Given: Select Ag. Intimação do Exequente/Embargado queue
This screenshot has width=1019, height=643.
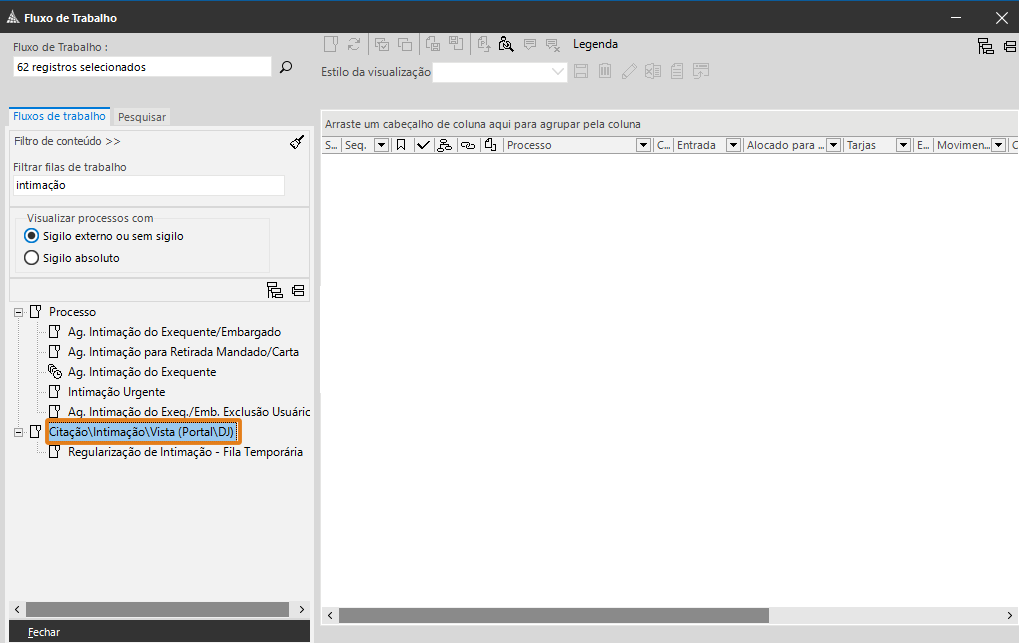Looking at the screenshot, I should [174, 332].
